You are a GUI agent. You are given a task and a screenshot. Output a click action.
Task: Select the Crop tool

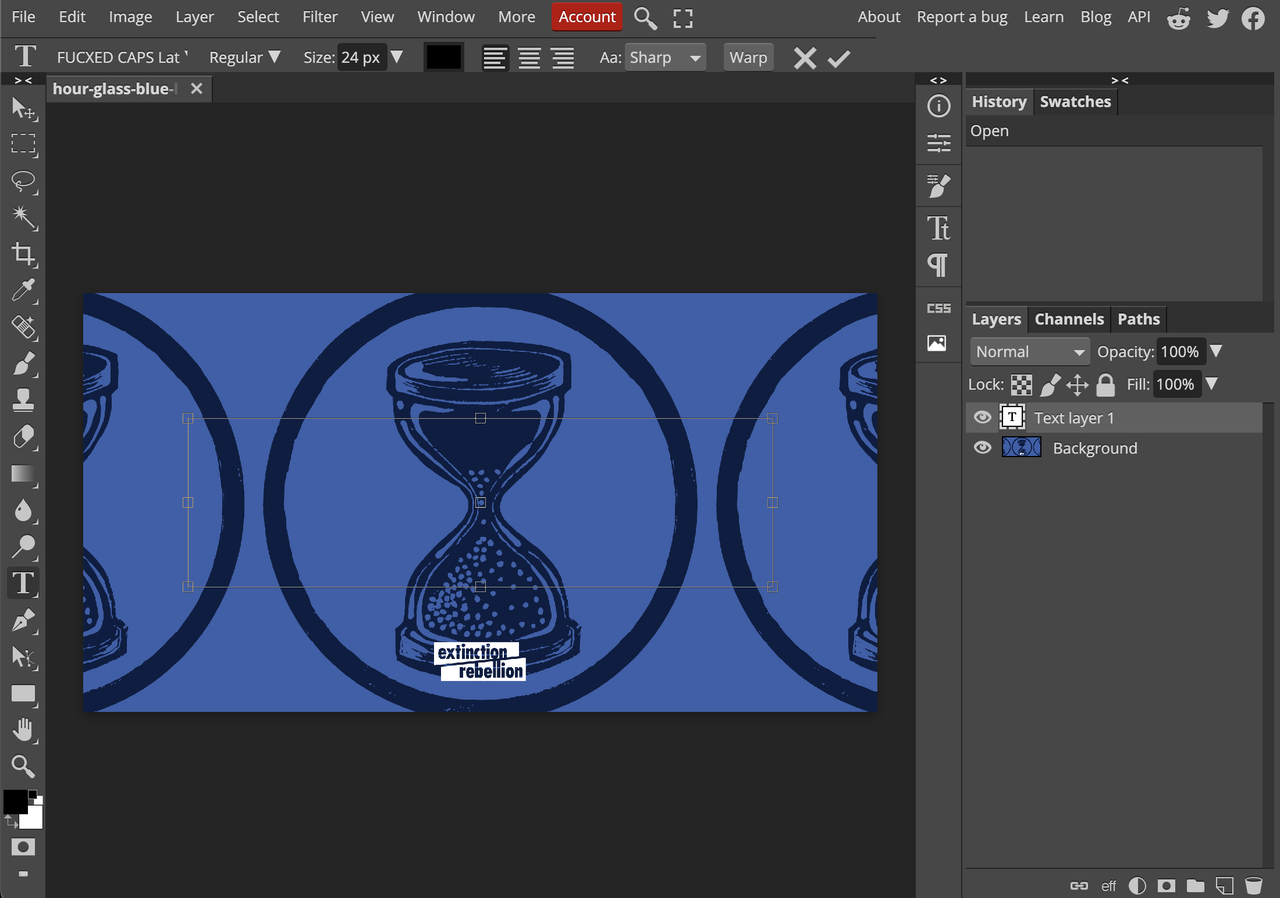tap(23, 254)
